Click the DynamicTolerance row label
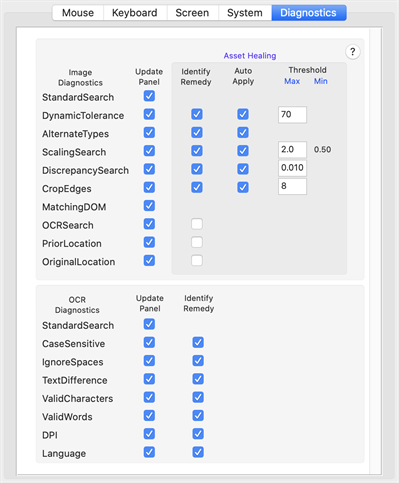399x483 pixels. [83, 116]
